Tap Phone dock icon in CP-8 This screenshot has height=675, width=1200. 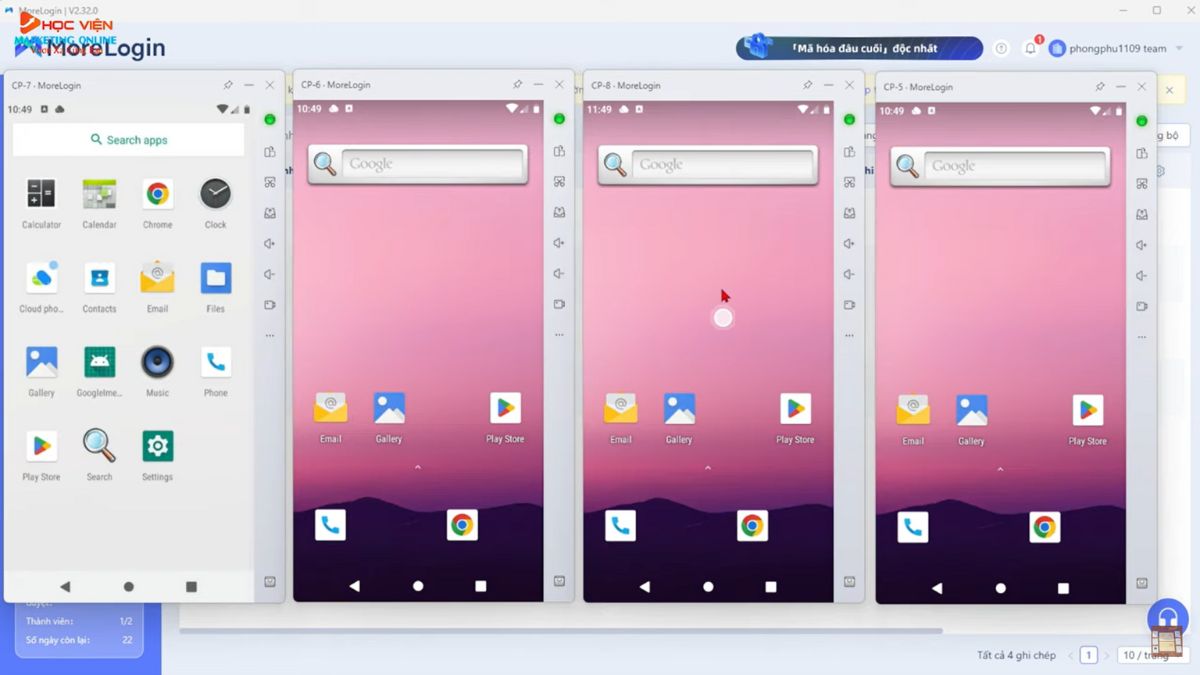click(x=620, y=526)
